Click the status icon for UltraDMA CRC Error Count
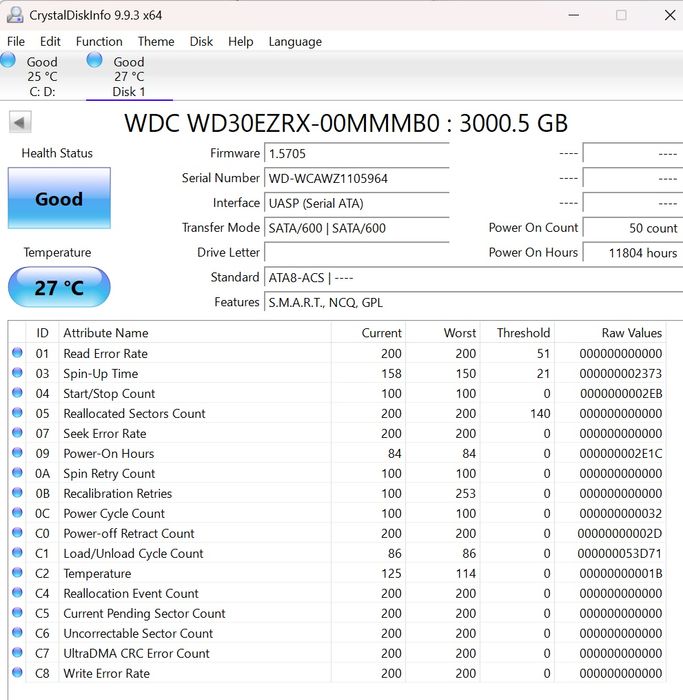Viewport: 683px width, 700px height. pos(17,653)
